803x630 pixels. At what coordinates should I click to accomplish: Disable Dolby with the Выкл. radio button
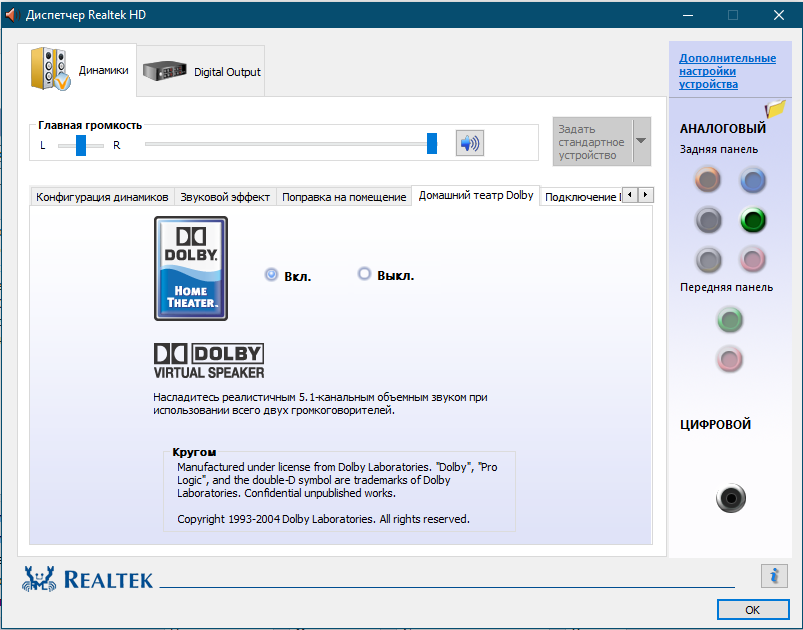click(364, 274)
